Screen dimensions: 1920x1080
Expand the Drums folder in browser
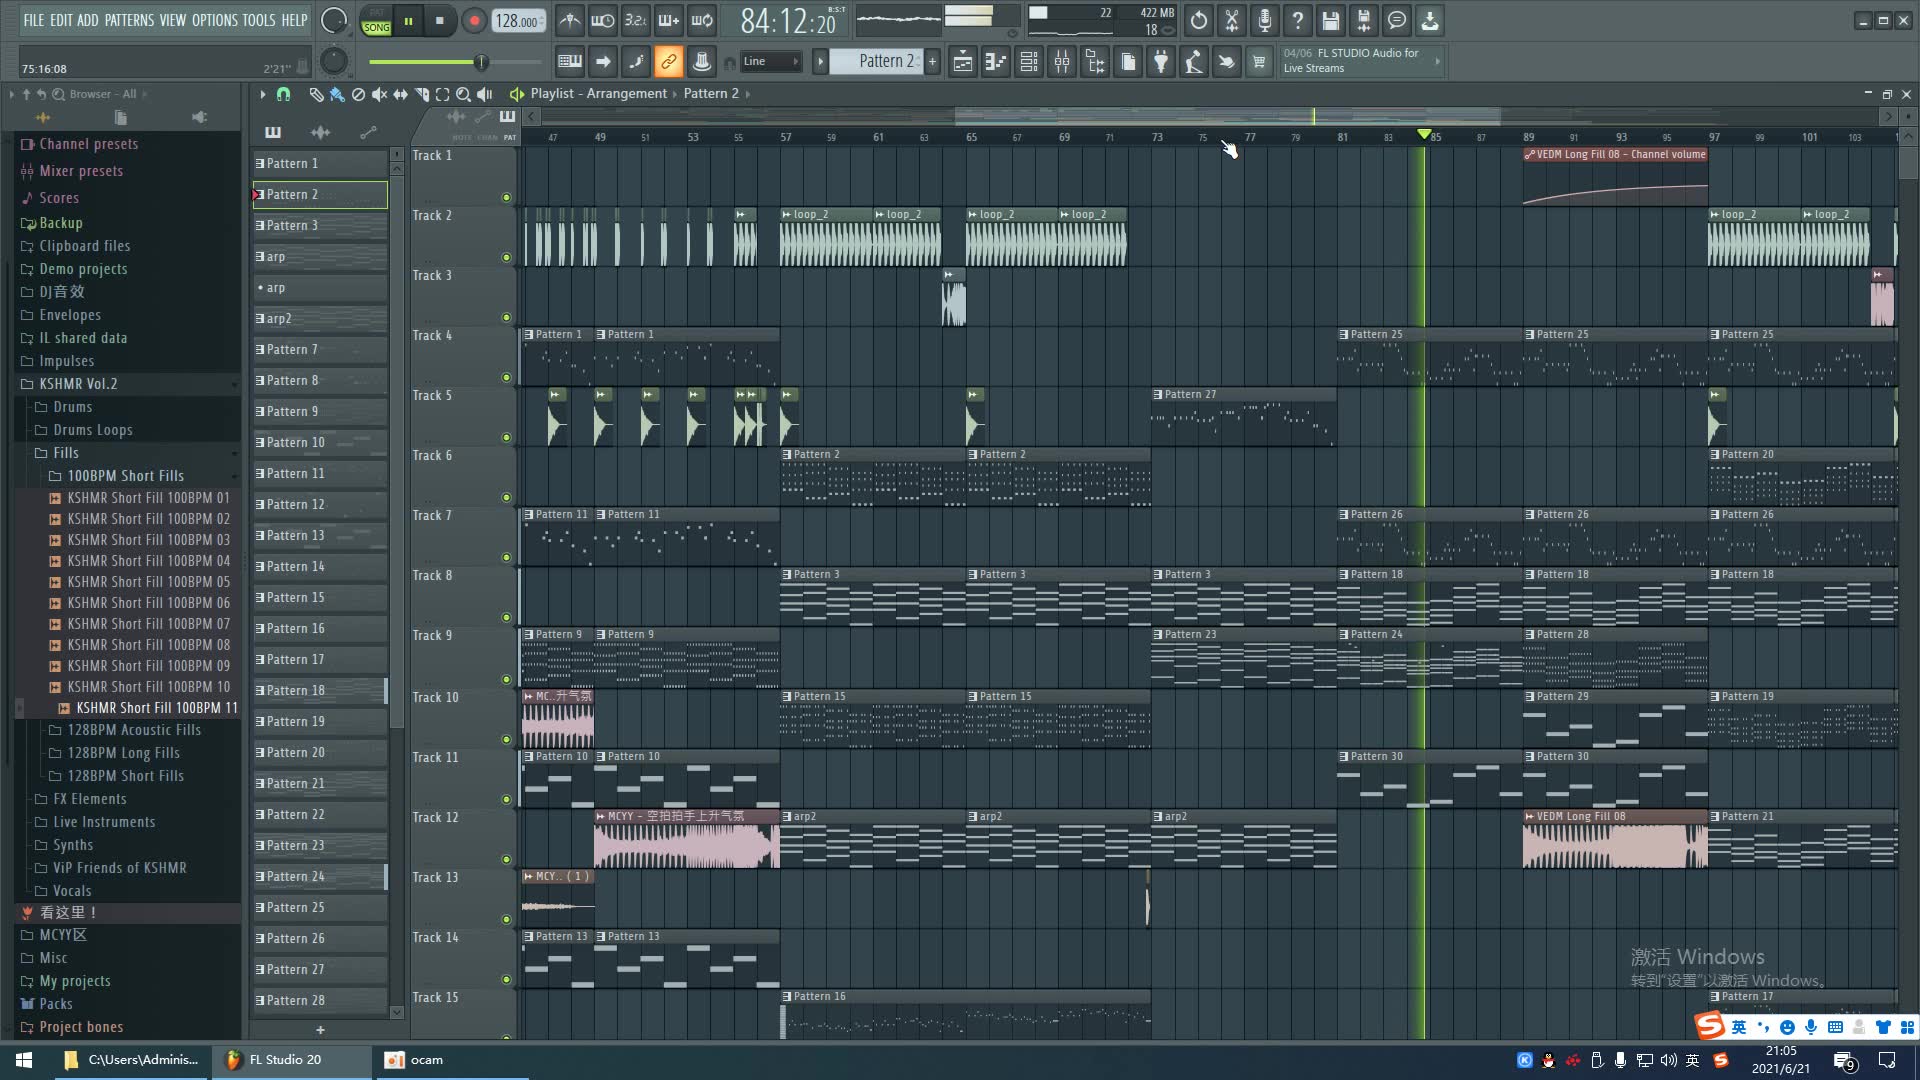[x=73, y=406]
